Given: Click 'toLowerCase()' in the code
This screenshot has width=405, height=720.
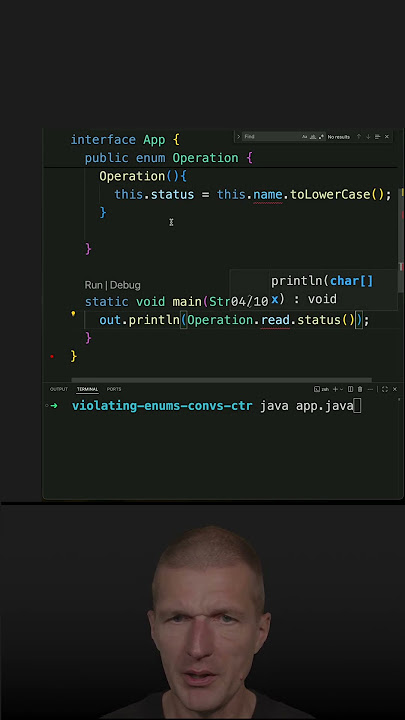Looking at the screenshot, I should point(337,195).
